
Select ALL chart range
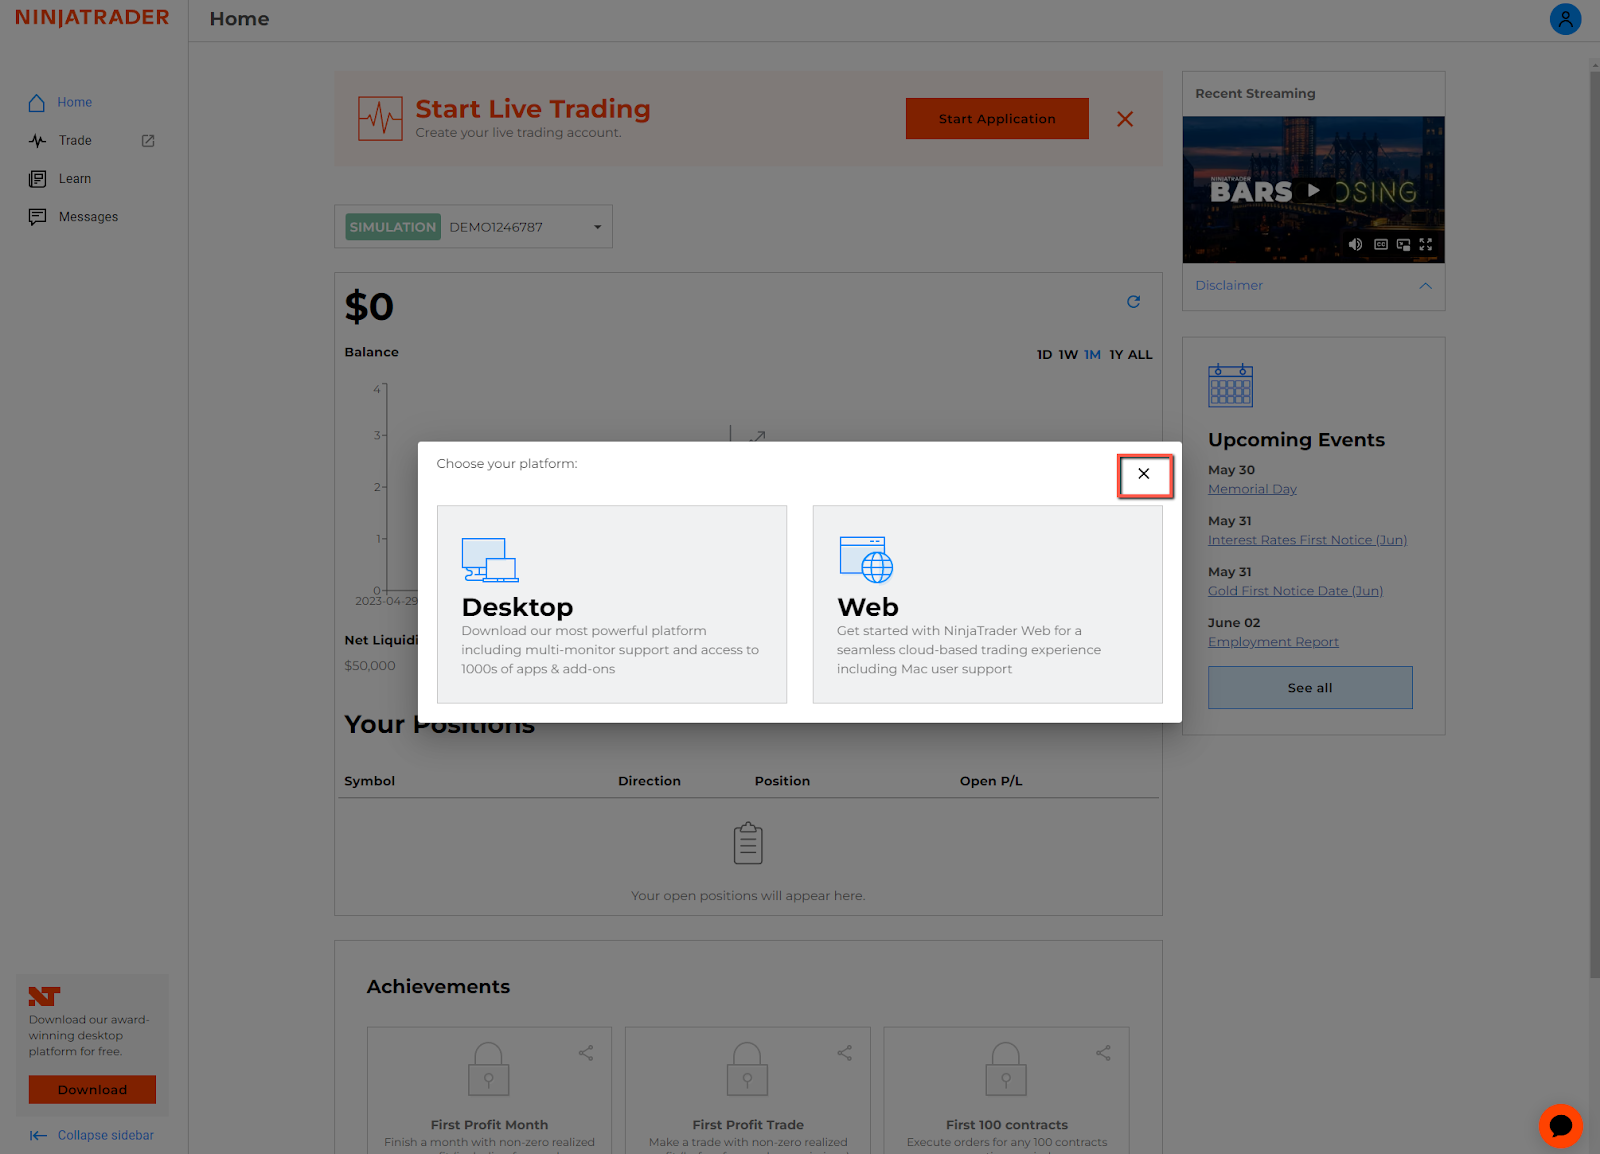[x=1140, y=355]
